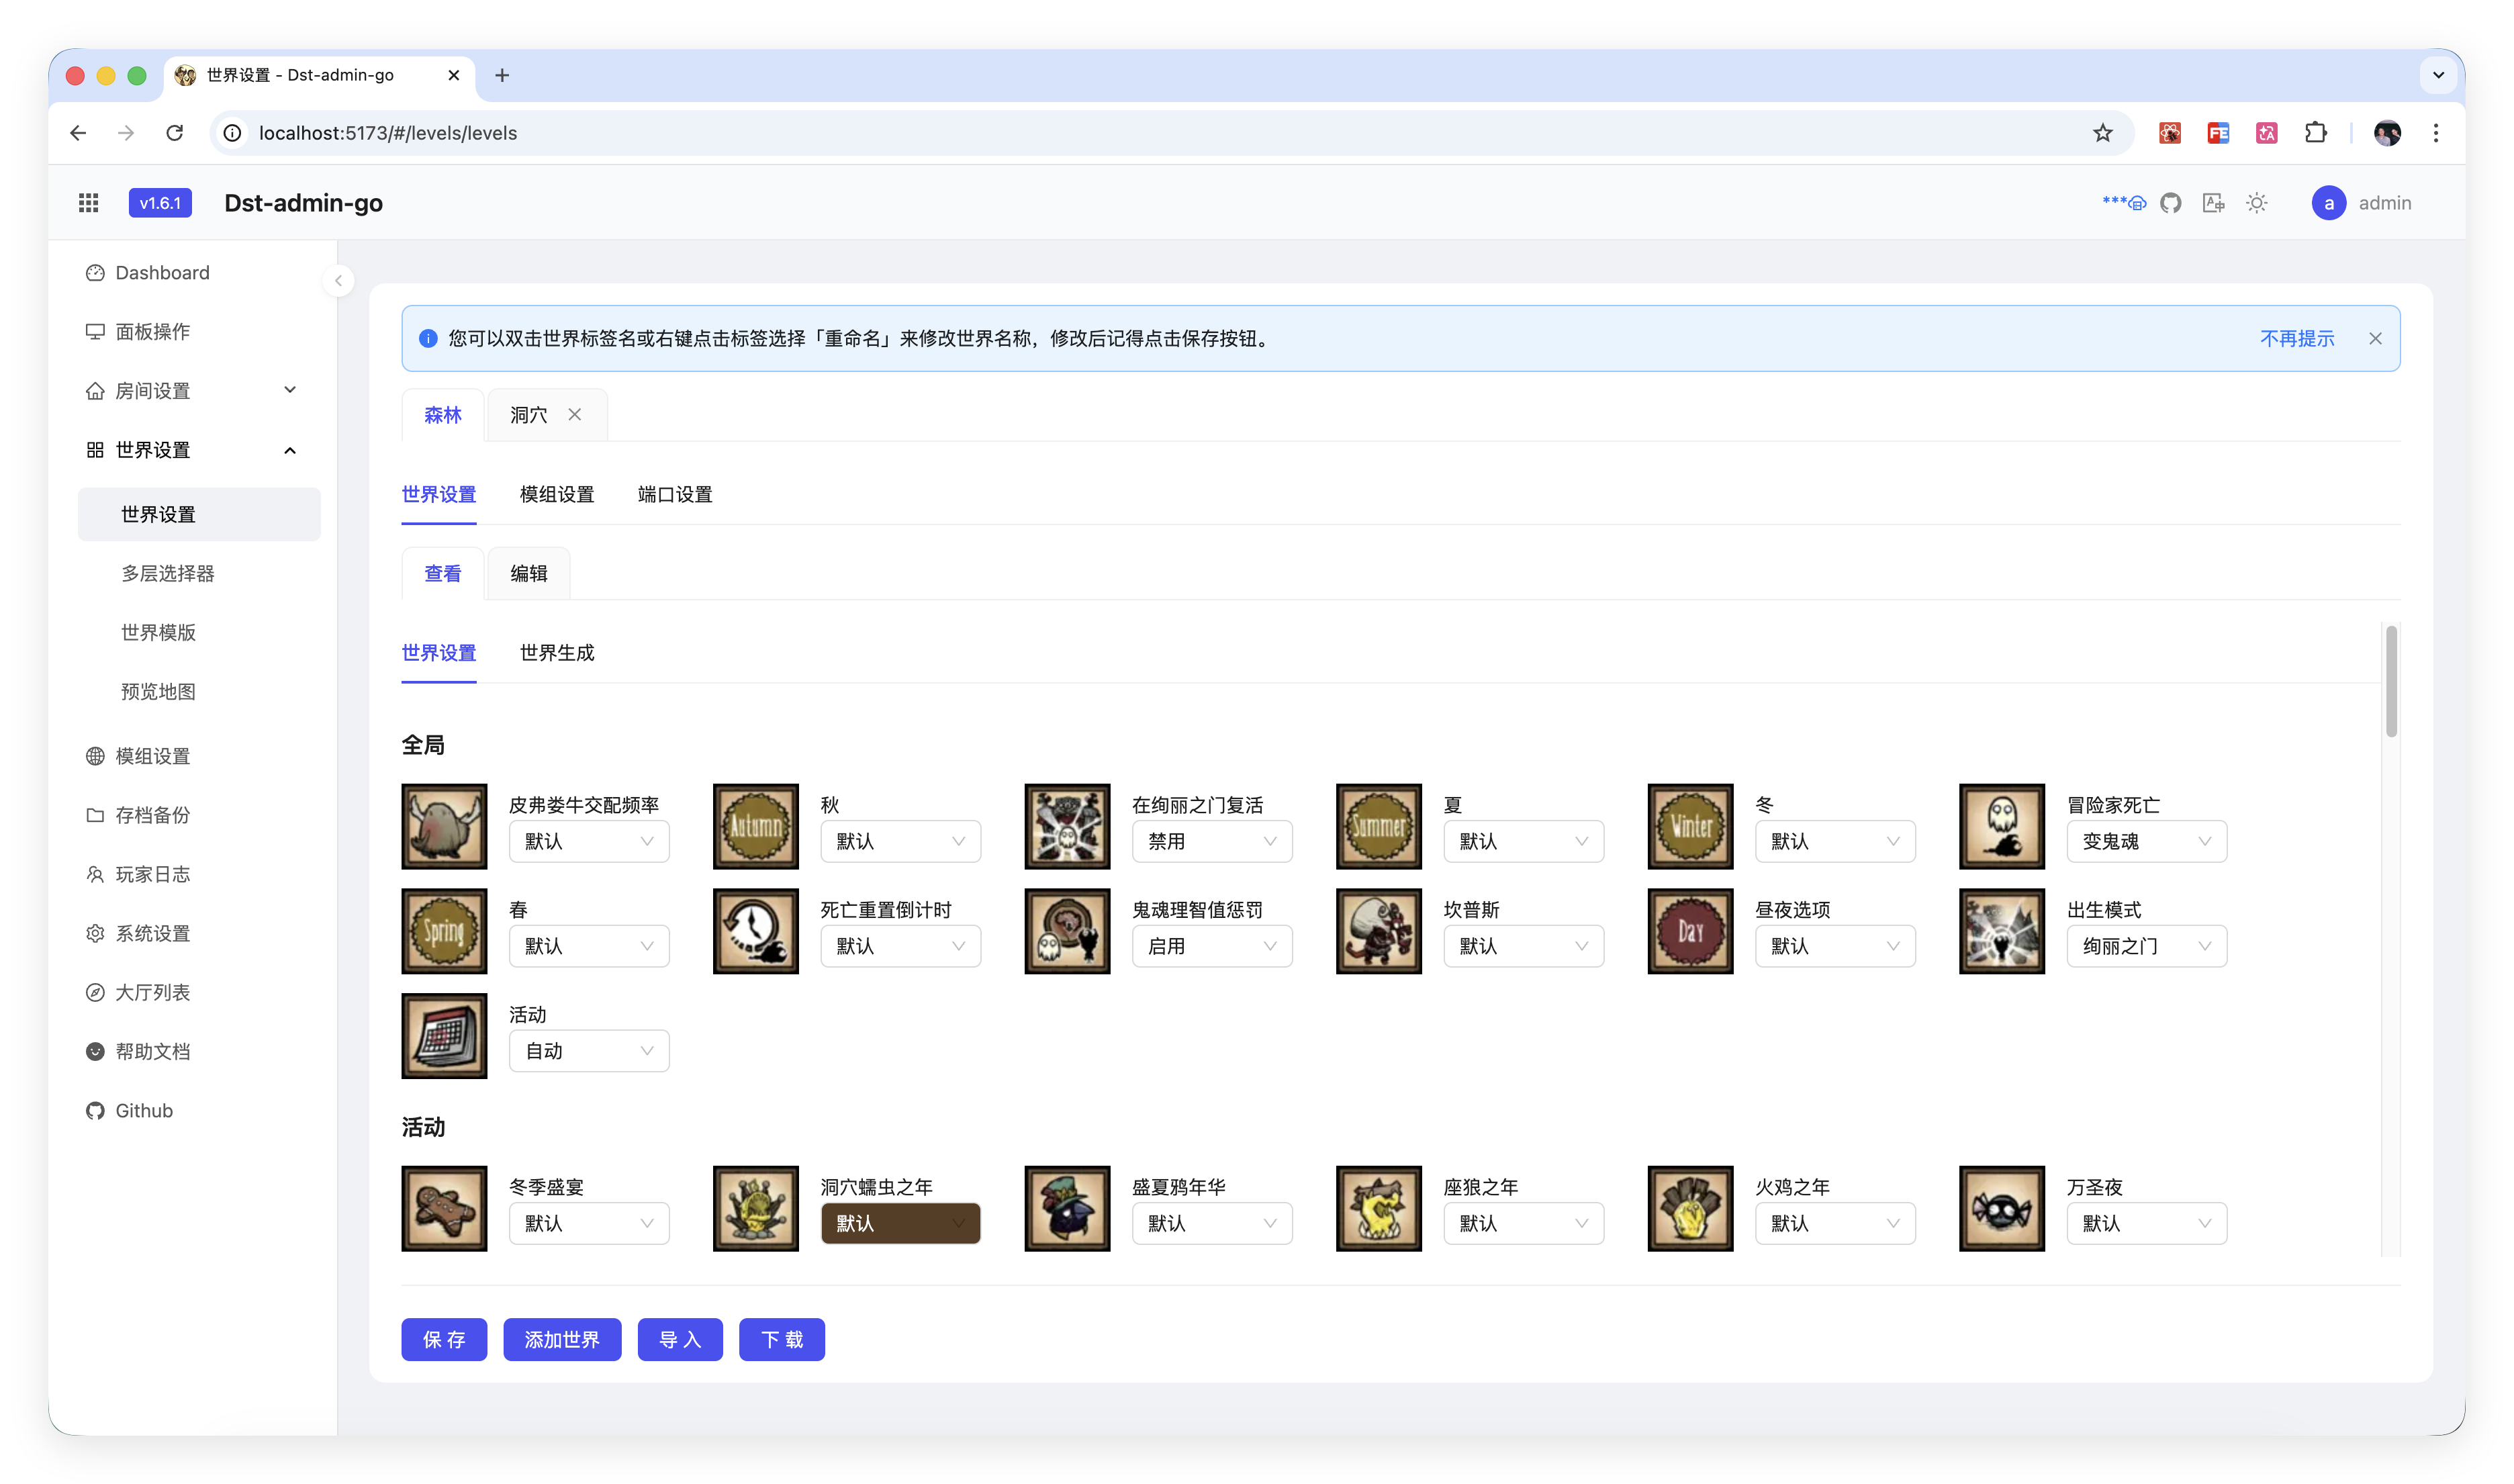Open the 鬼魂理智值惩罚 dropdown
2514x1484 pixels.
1212,946
